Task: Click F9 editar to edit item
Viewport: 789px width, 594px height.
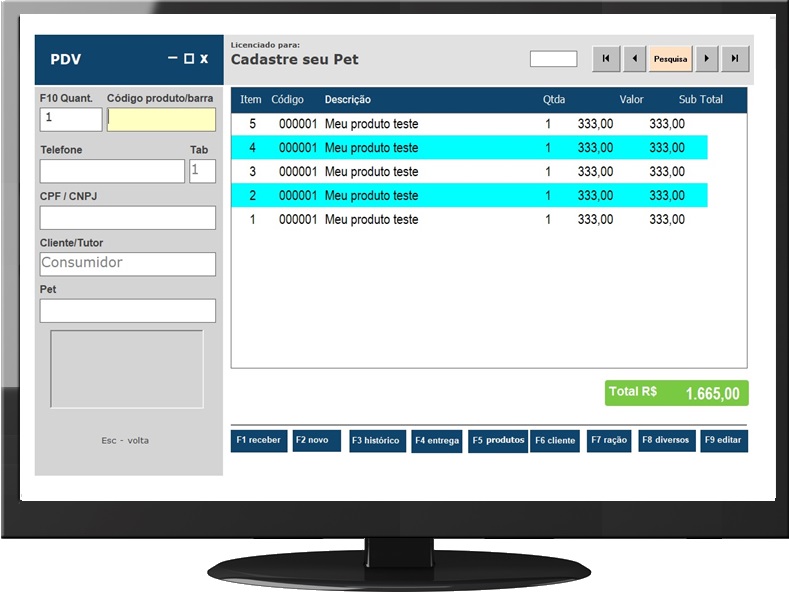Action: pos(724,441)
